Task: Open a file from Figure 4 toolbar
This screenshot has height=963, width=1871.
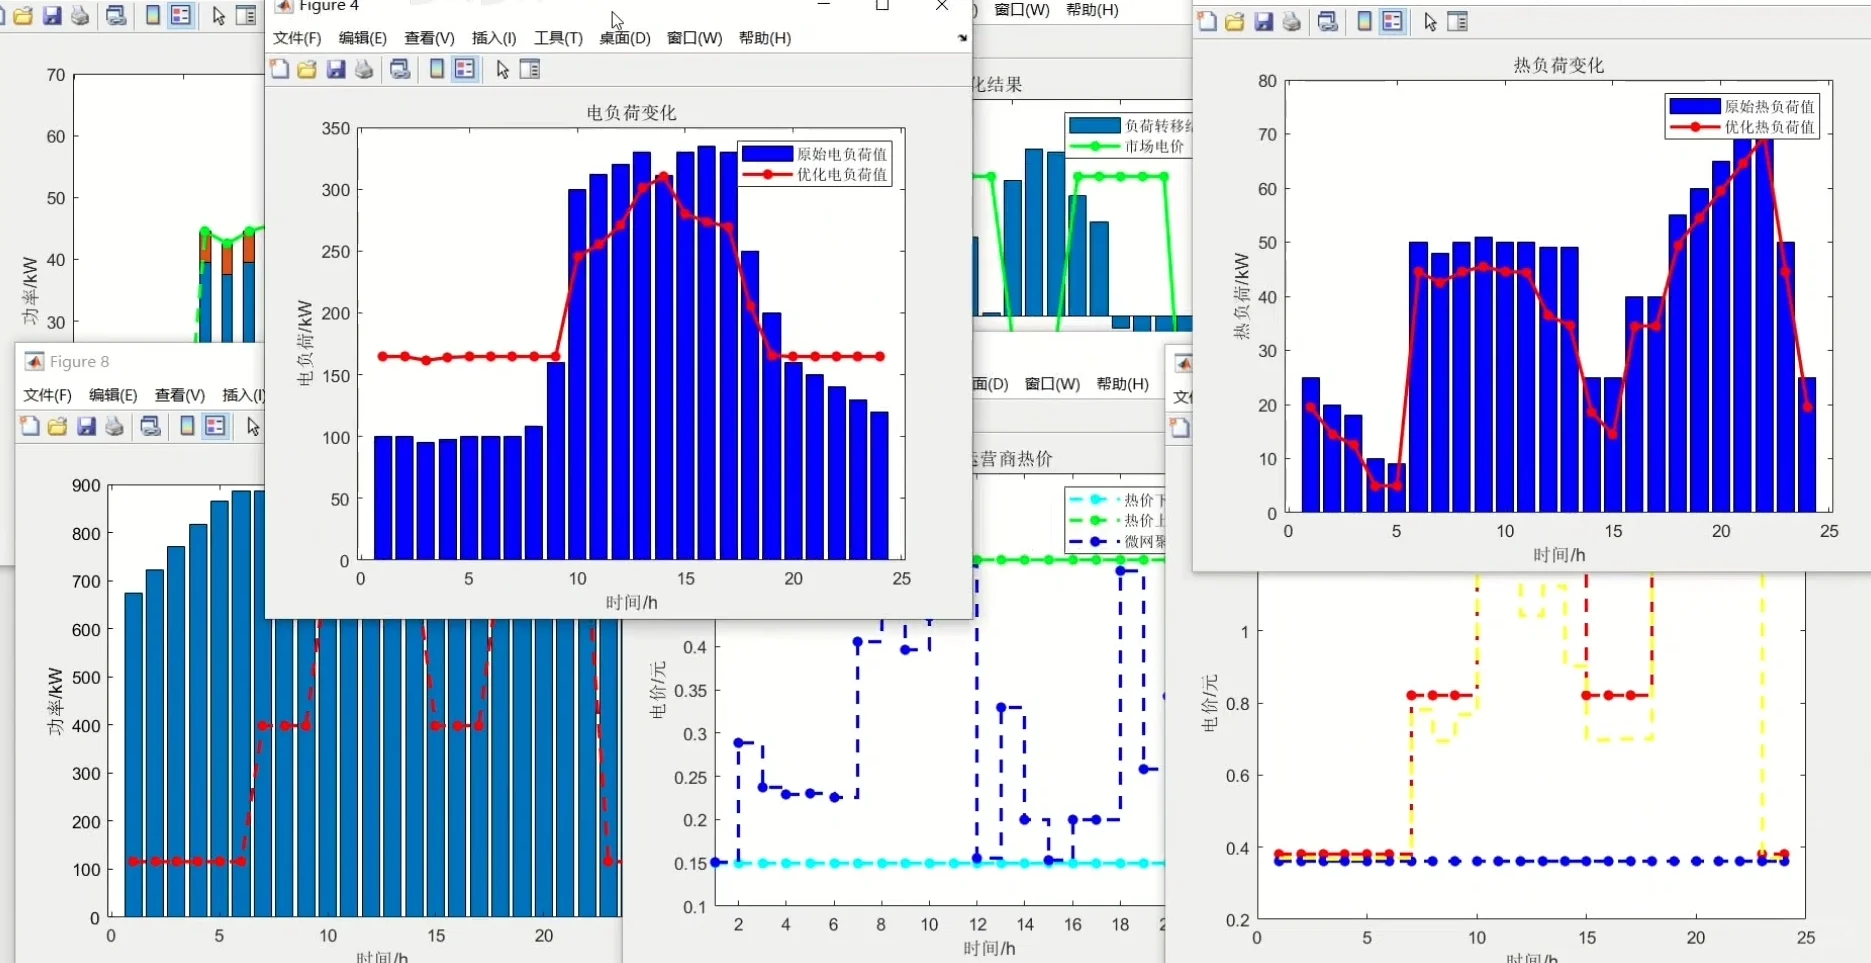Action: [307, 69]
